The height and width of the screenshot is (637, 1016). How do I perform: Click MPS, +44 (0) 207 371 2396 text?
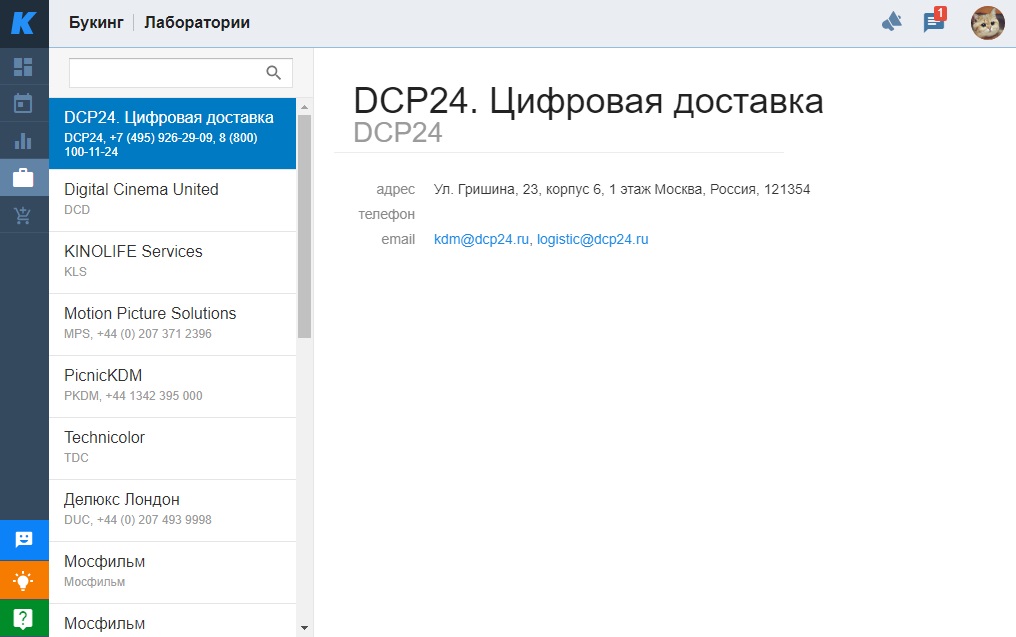click(x=138, y=334)
